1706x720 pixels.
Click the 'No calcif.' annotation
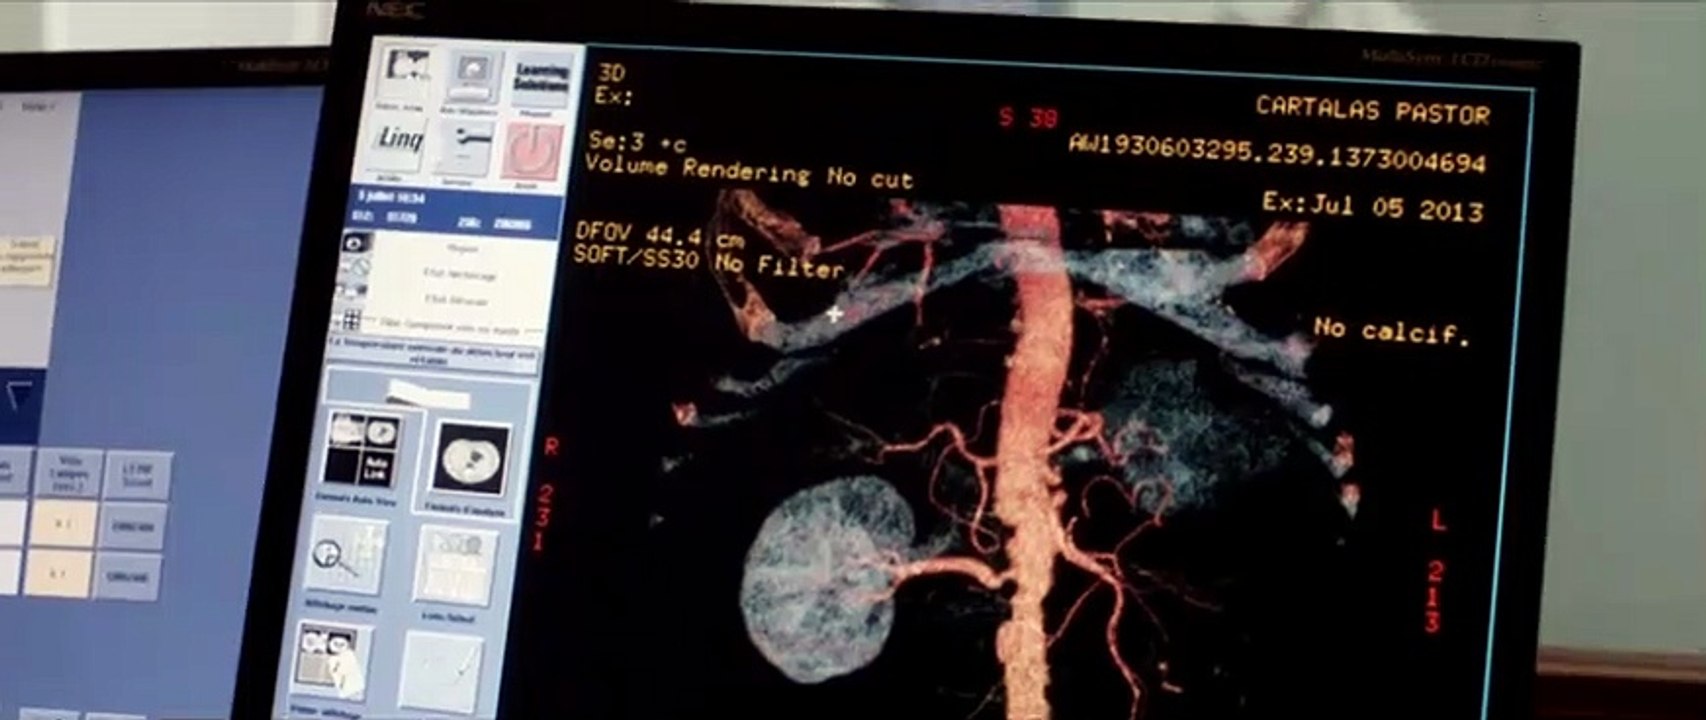click(1391, 330)
